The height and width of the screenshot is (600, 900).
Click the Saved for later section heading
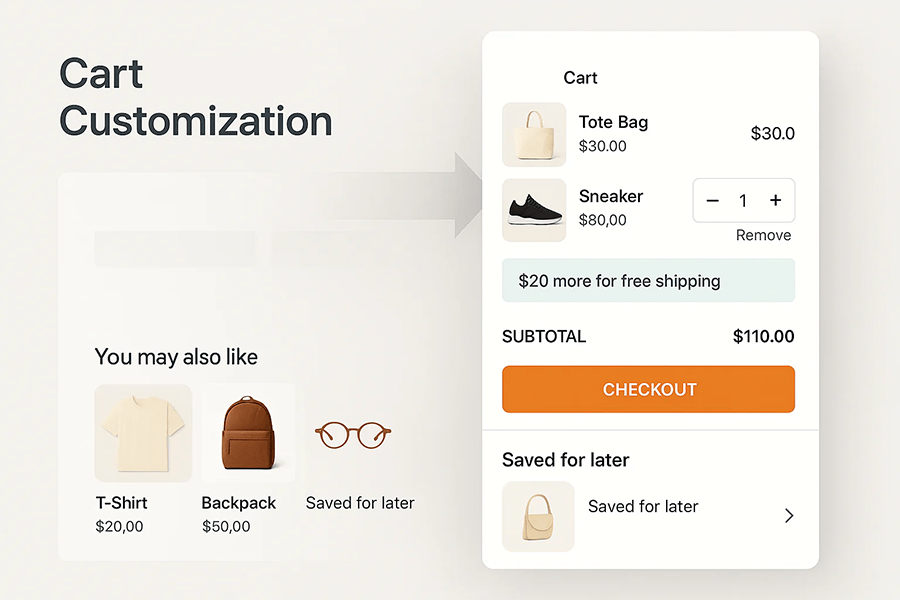565,460
